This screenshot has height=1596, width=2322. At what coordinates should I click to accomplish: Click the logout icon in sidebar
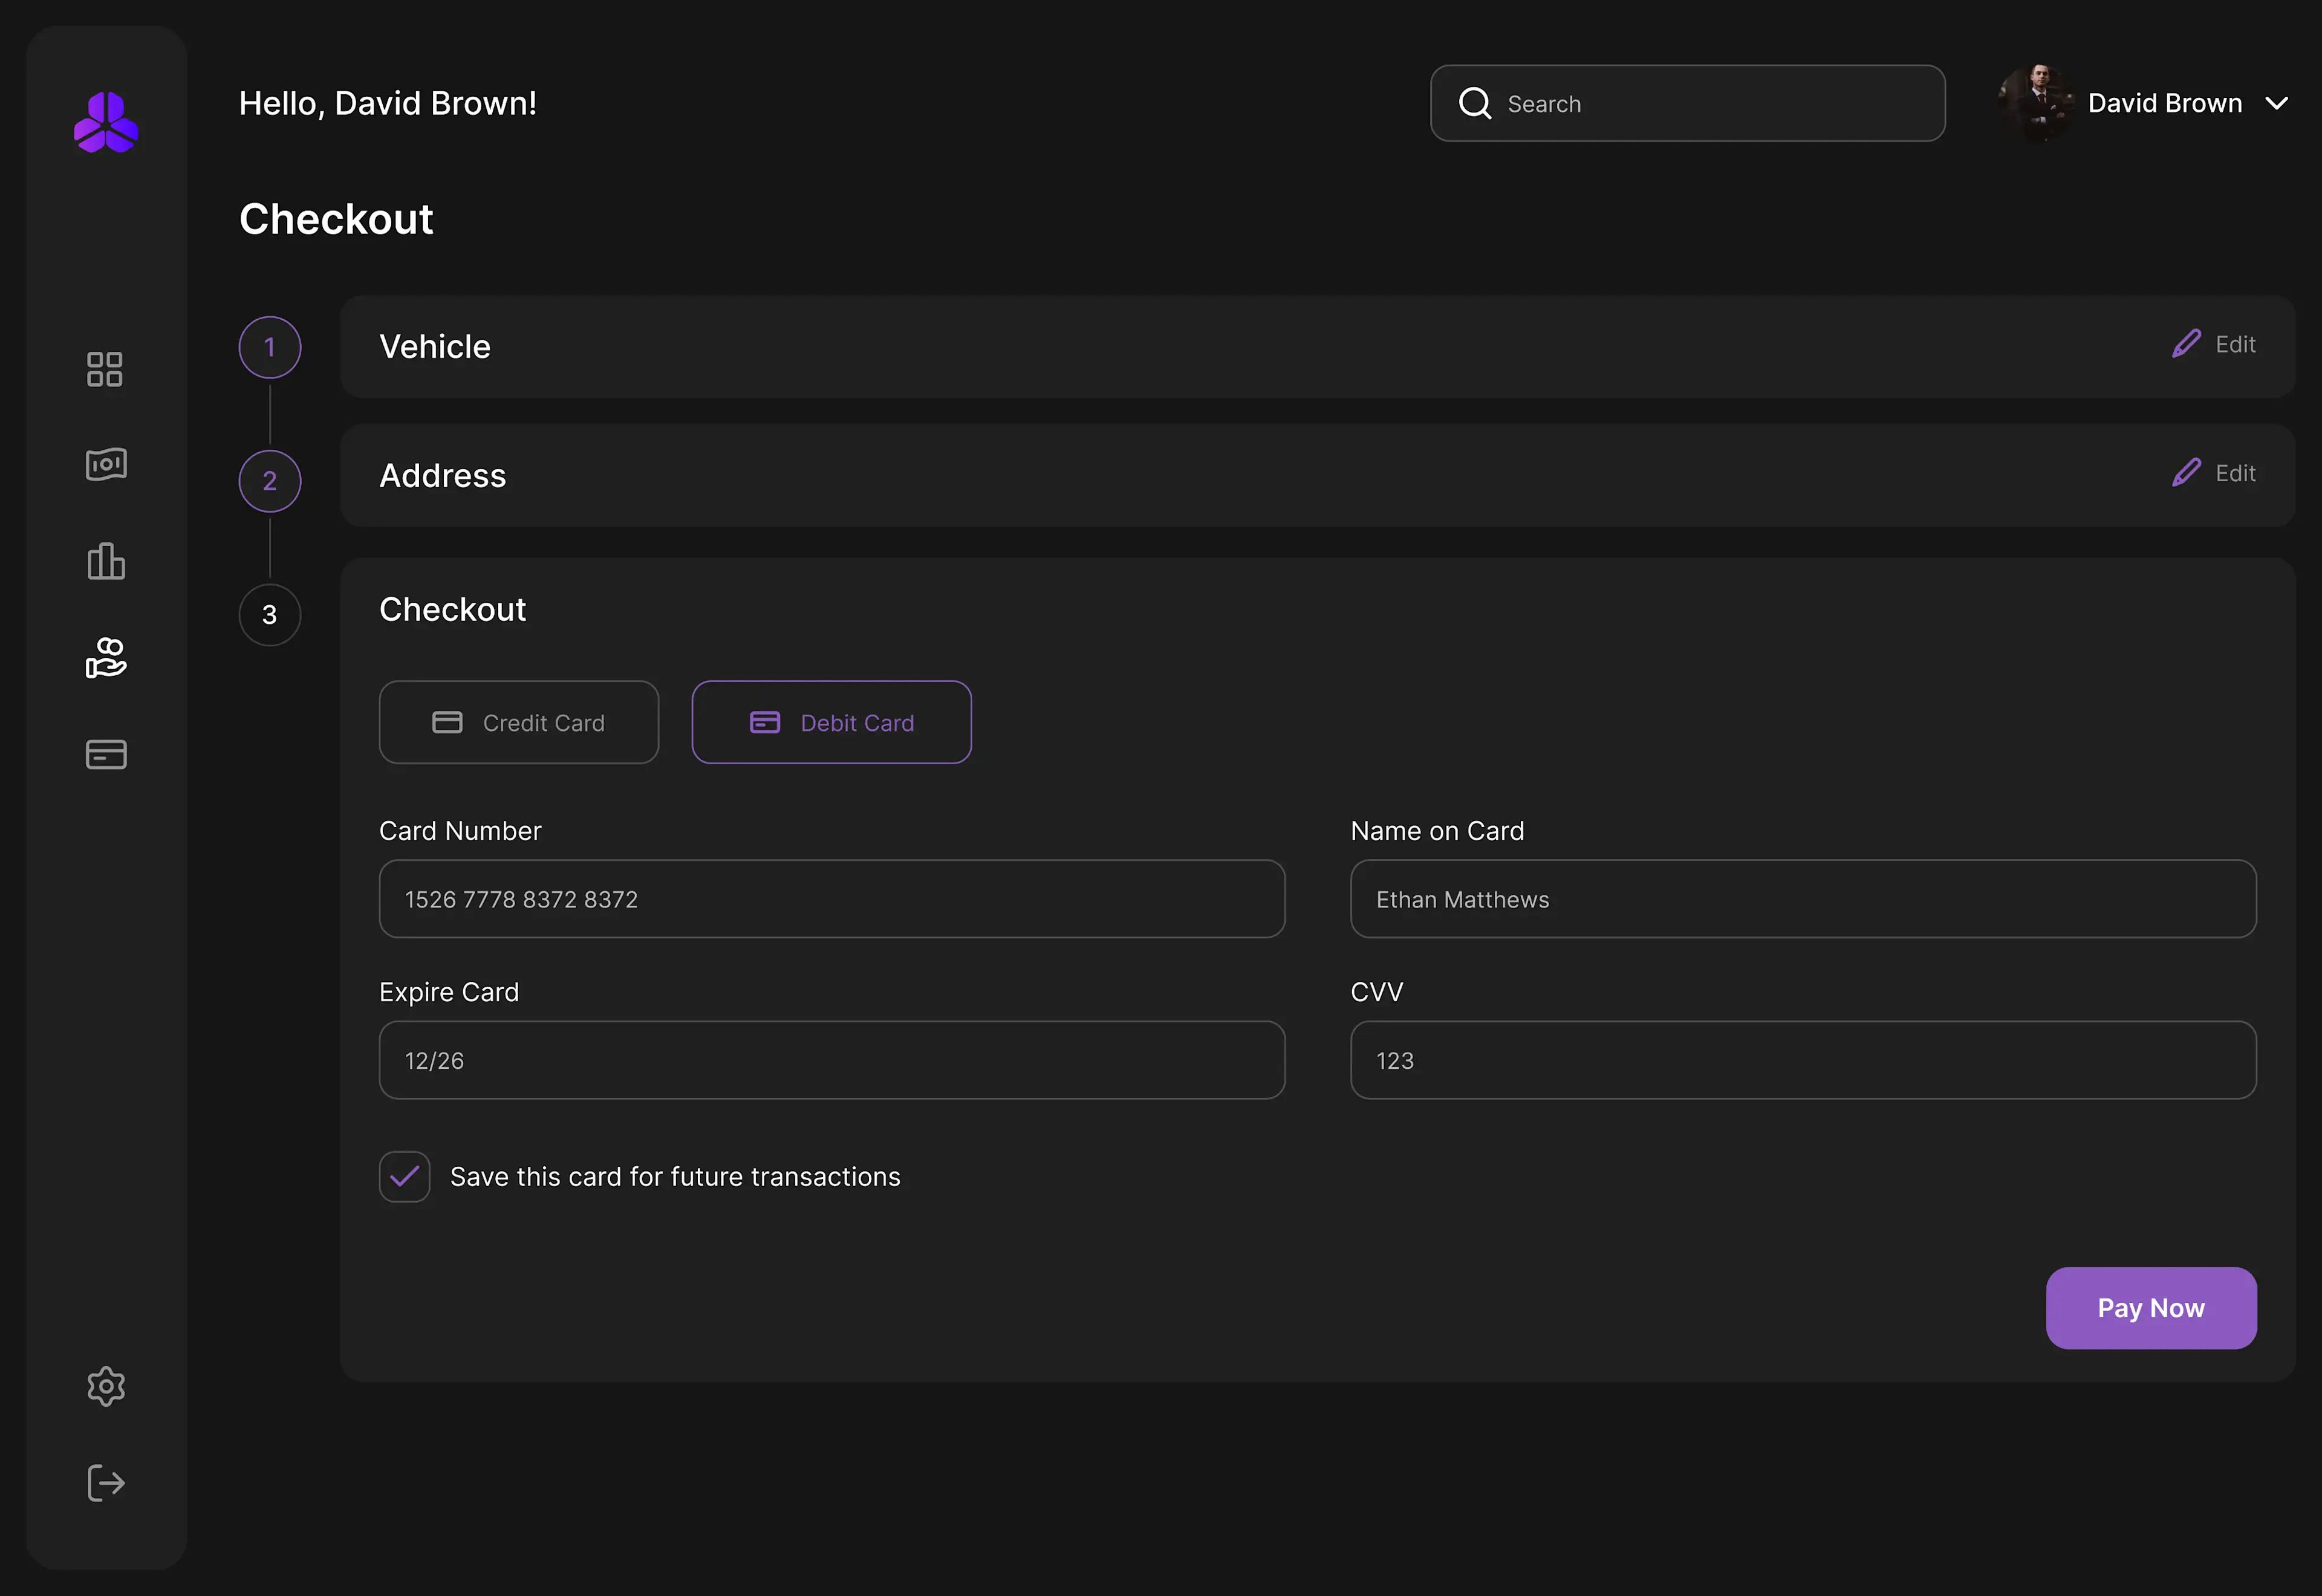point(106,1482)
